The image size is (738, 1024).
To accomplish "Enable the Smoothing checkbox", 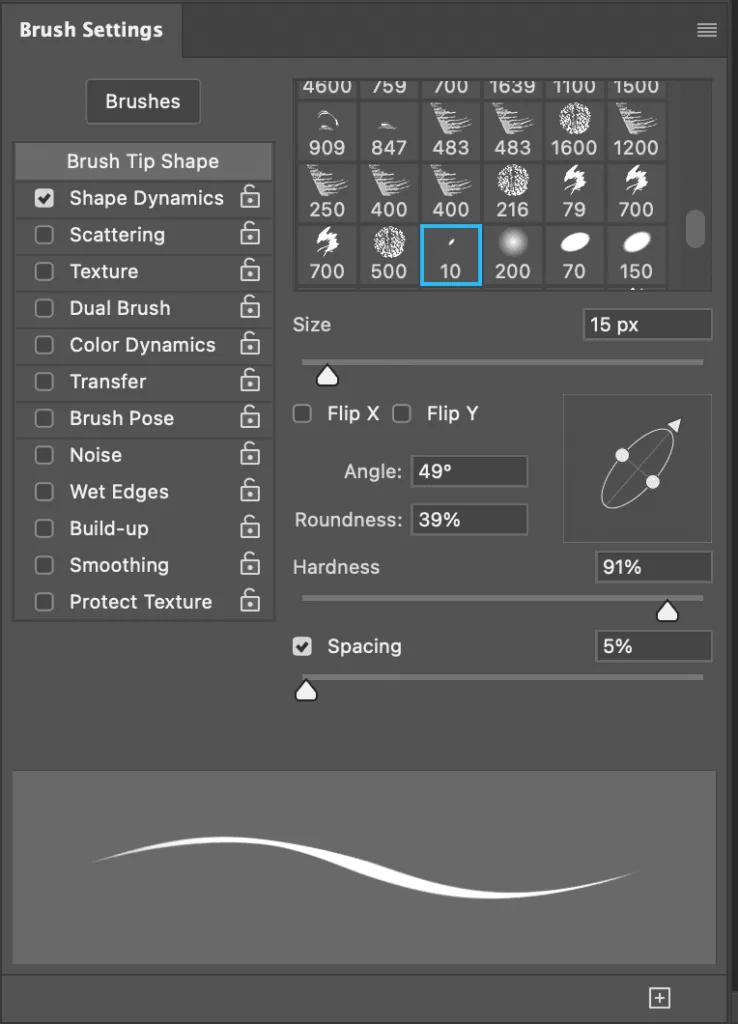I will [x=44, y=565].
